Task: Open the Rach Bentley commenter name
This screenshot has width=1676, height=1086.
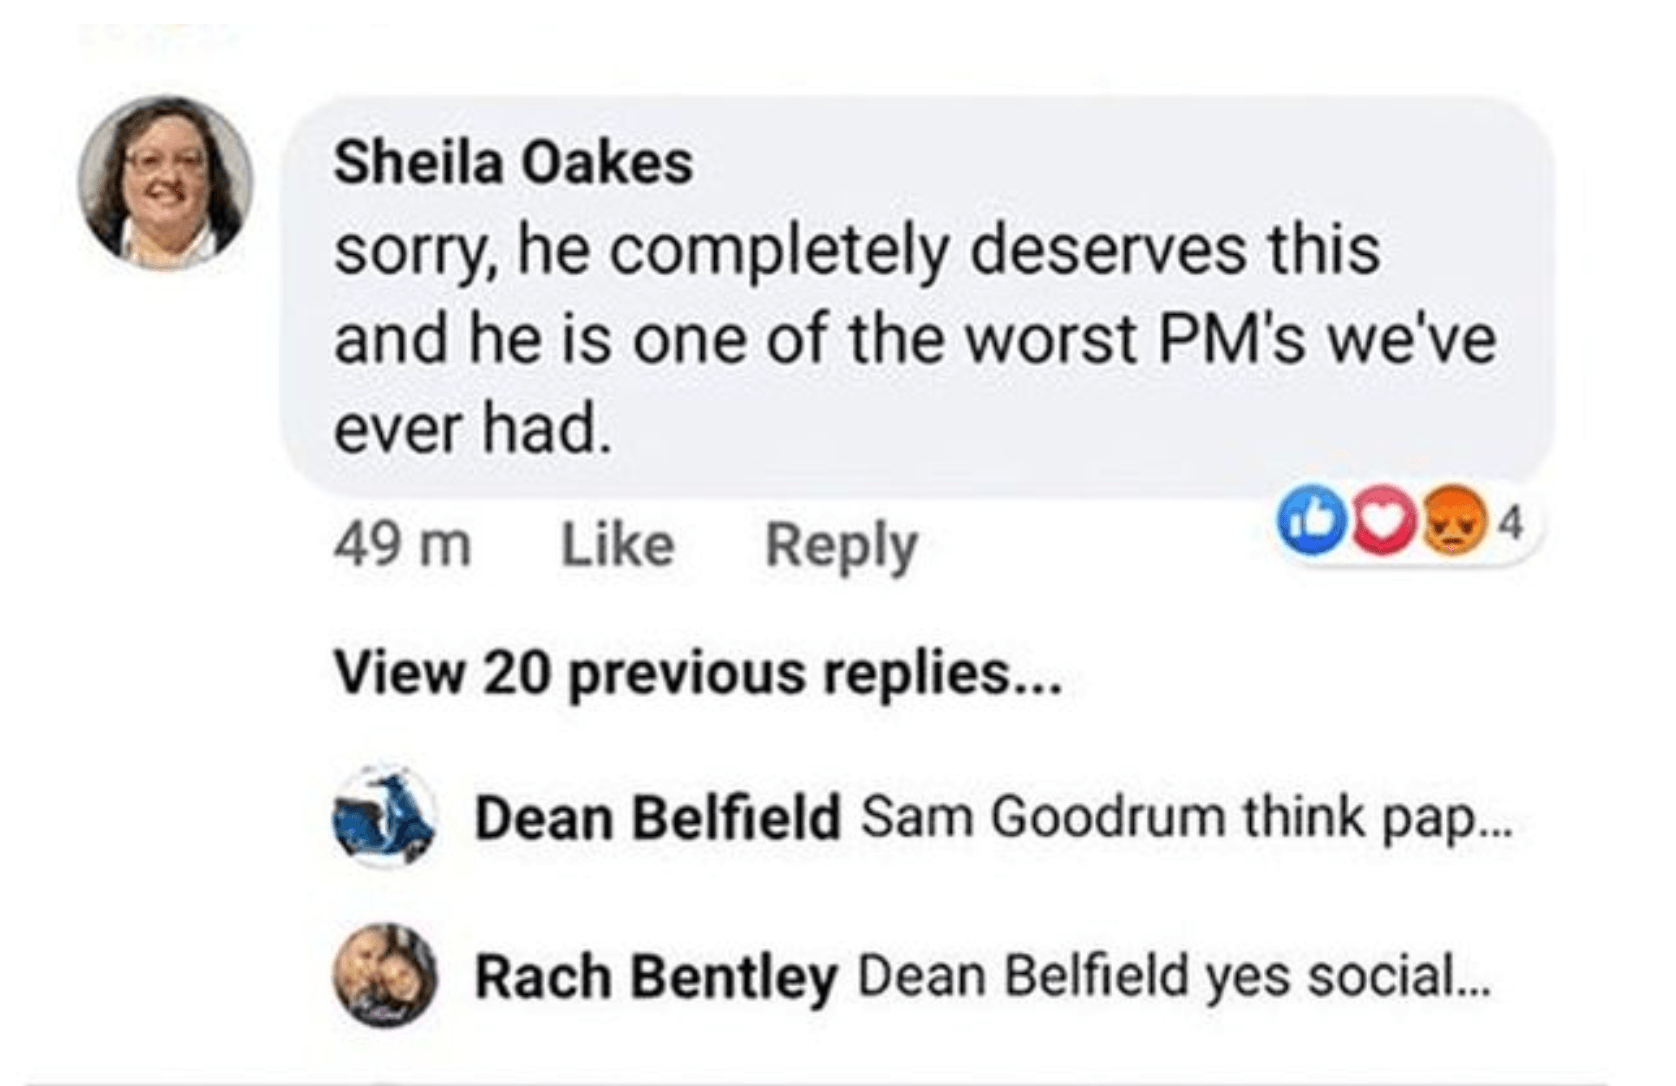Action: 655,977
